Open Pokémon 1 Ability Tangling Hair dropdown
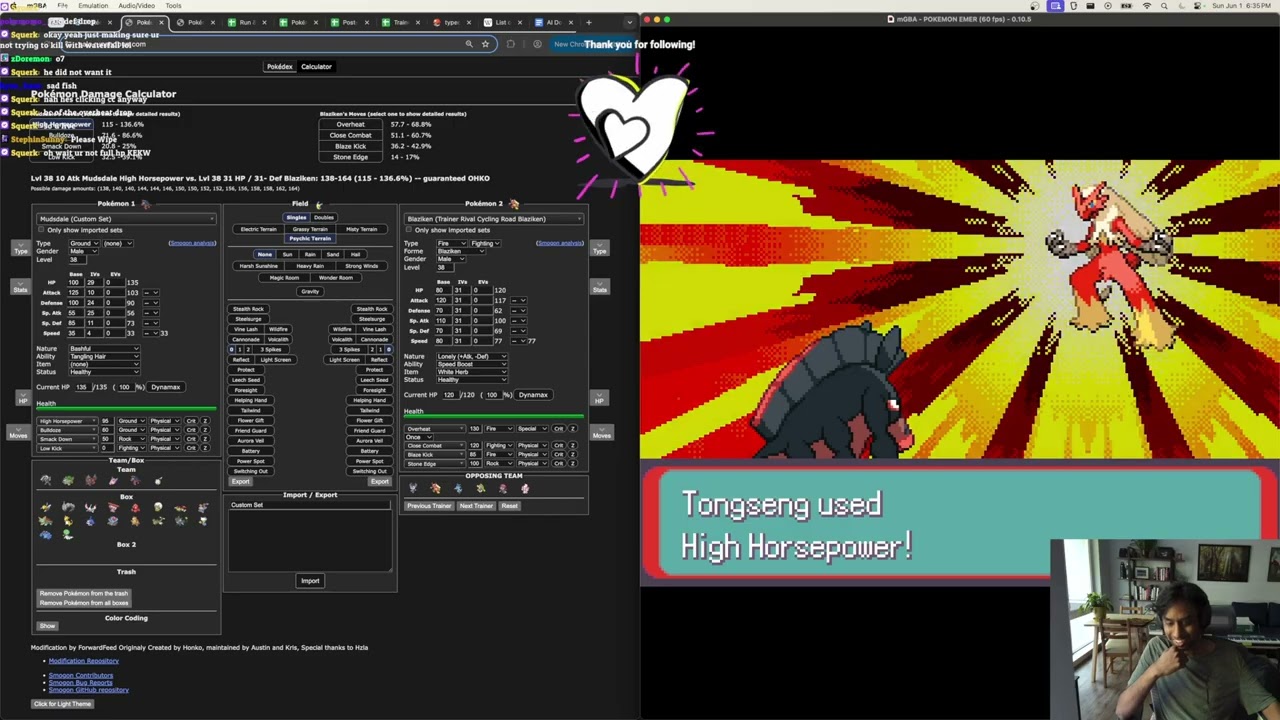The image size is (1280, 720). 104,356
